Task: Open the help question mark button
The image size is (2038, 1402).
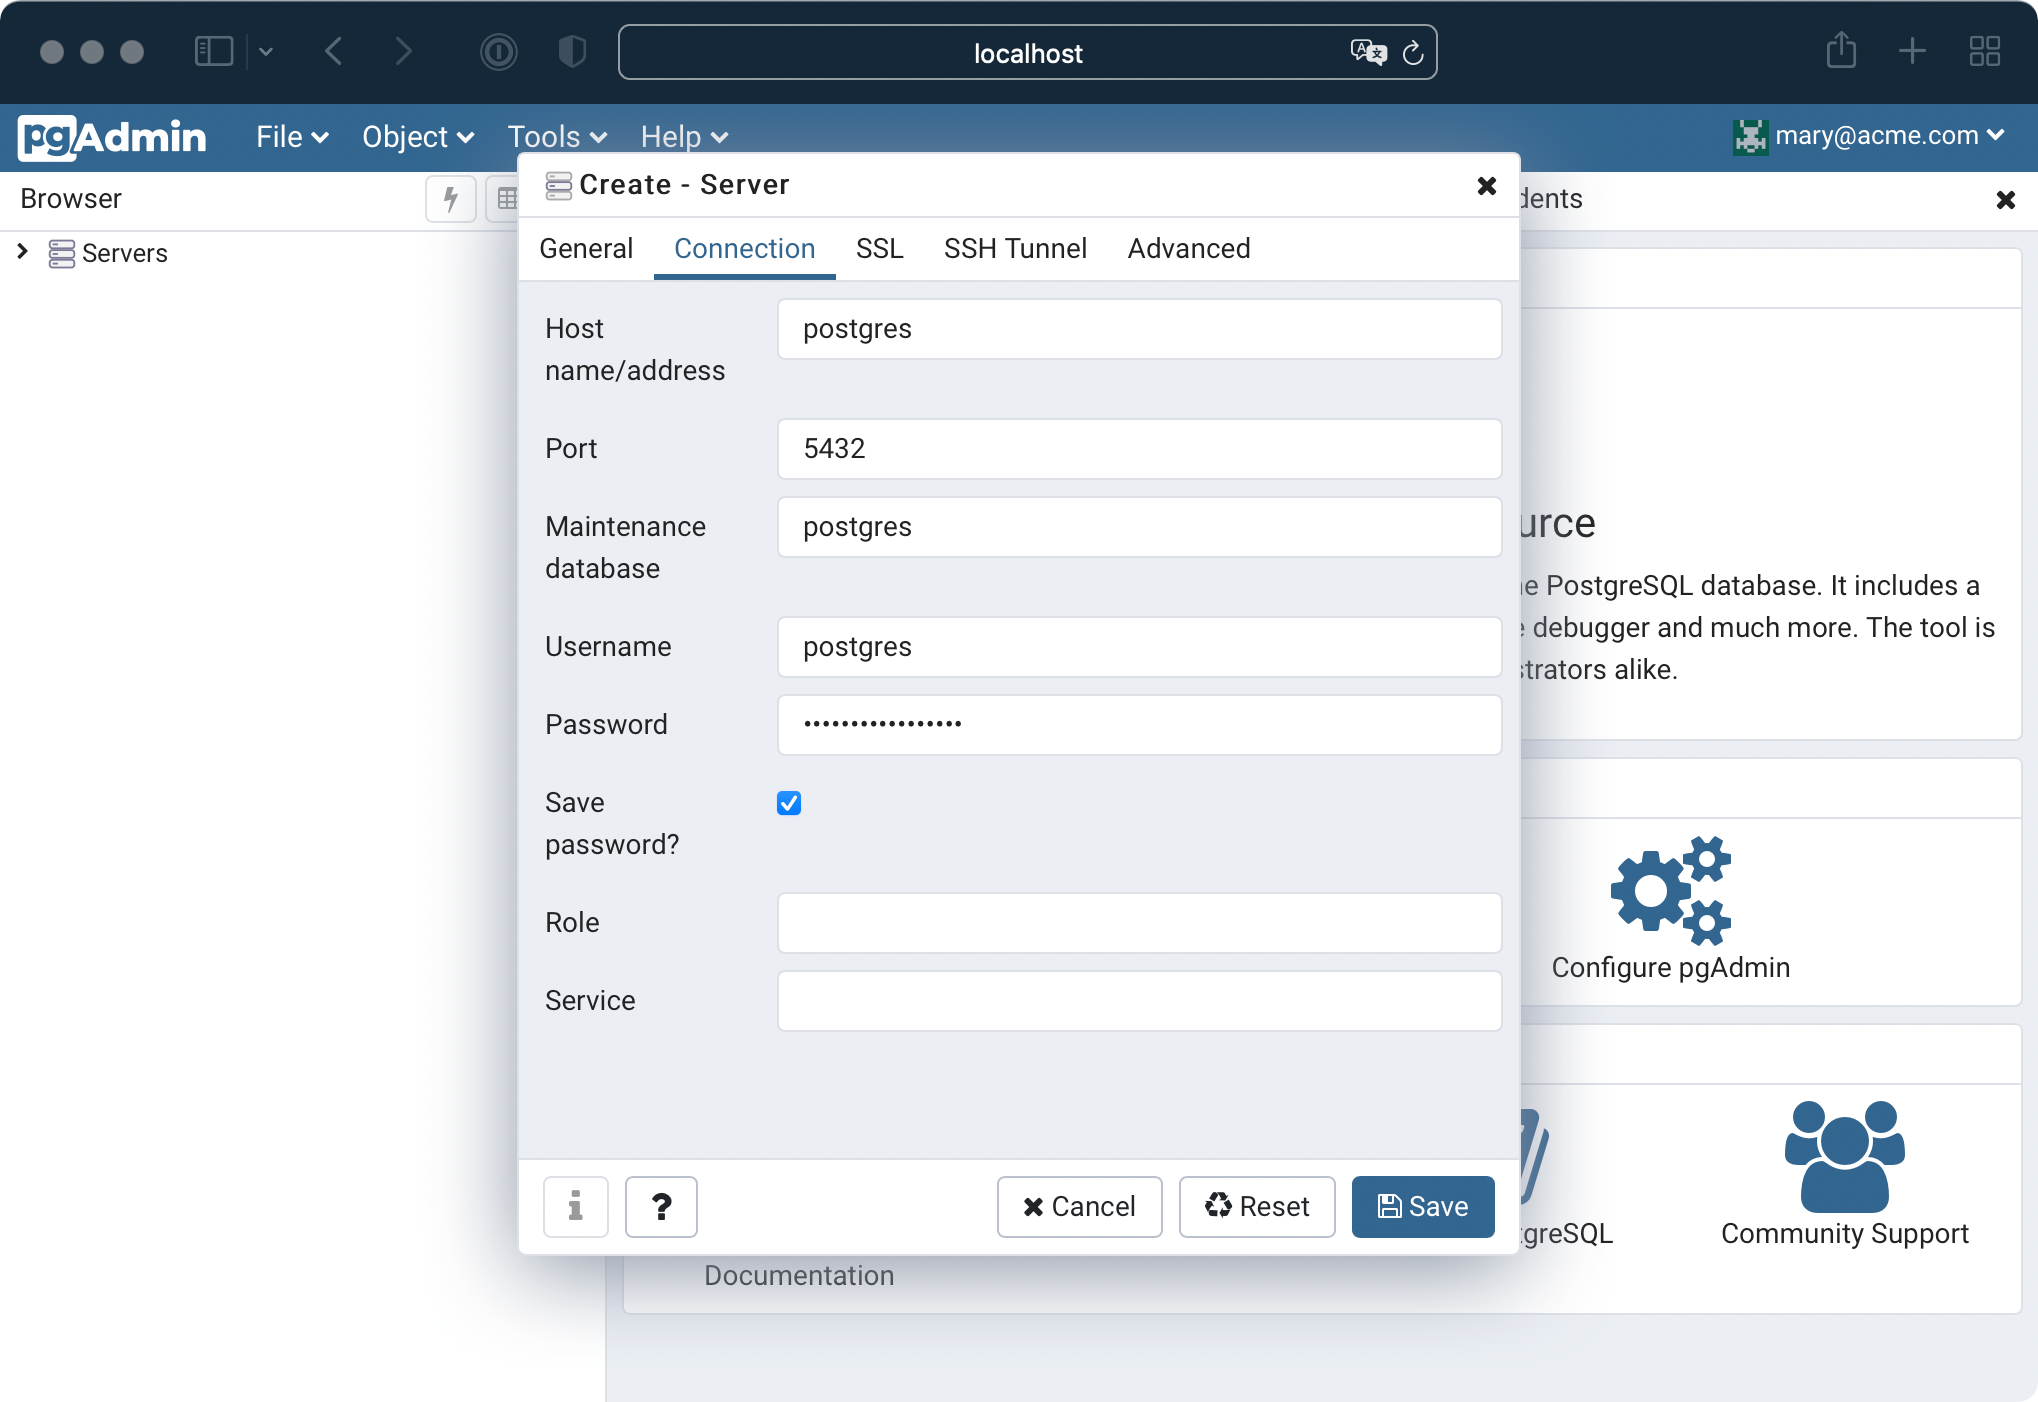Action: point(661,1207)
